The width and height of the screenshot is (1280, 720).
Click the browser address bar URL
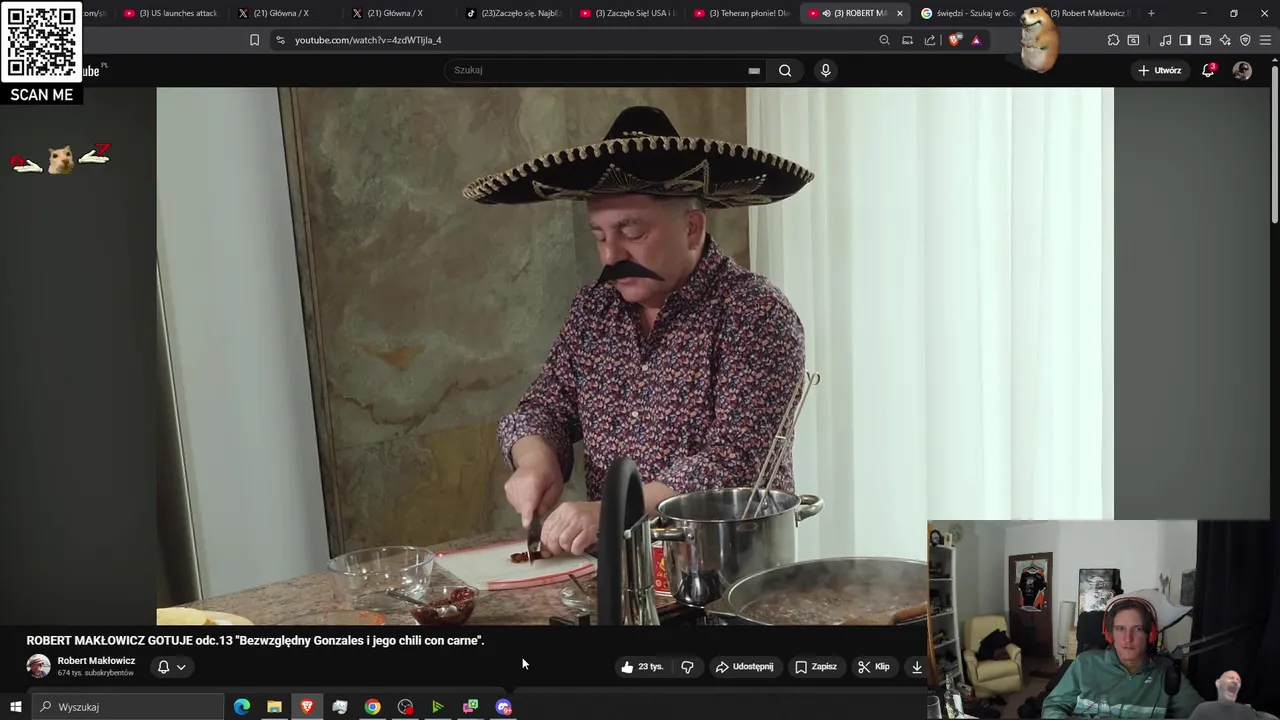pos(368,40)
